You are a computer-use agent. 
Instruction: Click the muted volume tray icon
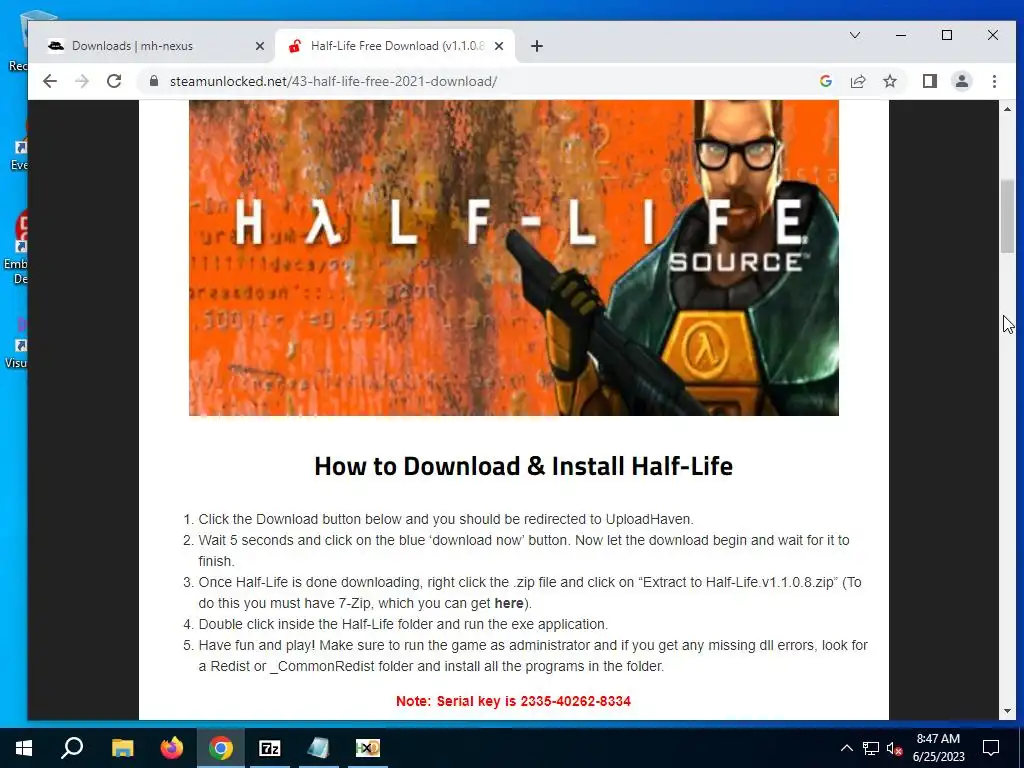(894, 748)
